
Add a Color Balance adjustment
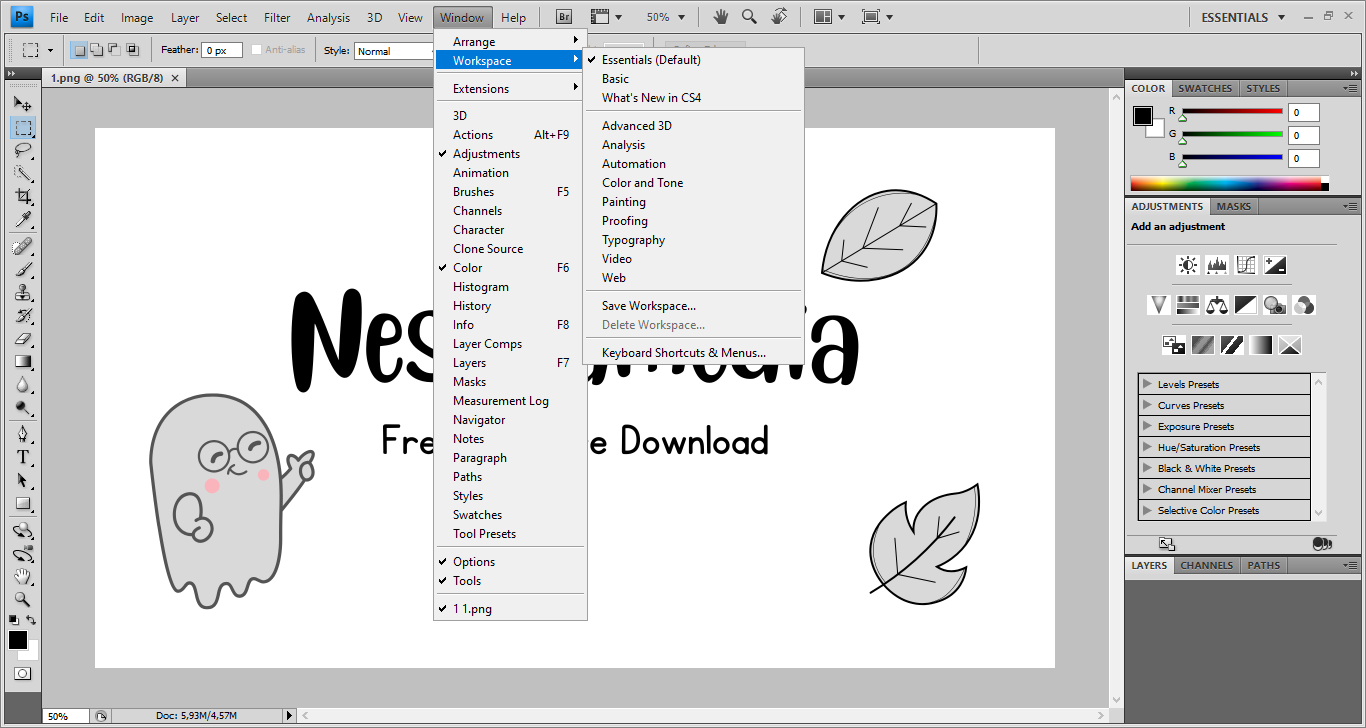[x=1216, y=305]
